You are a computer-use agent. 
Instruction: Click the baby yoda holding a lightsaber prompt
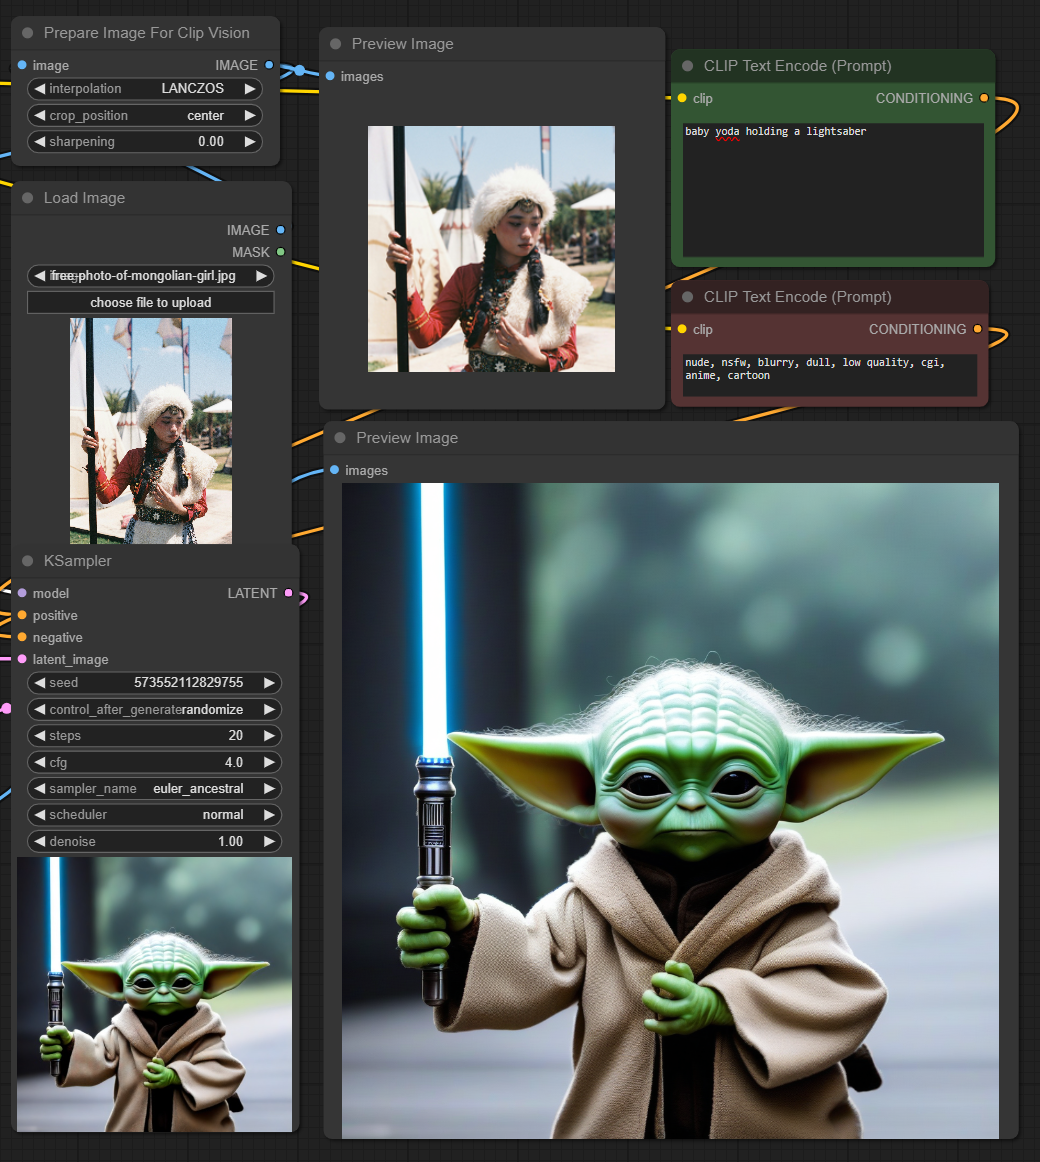coord(776,132)
